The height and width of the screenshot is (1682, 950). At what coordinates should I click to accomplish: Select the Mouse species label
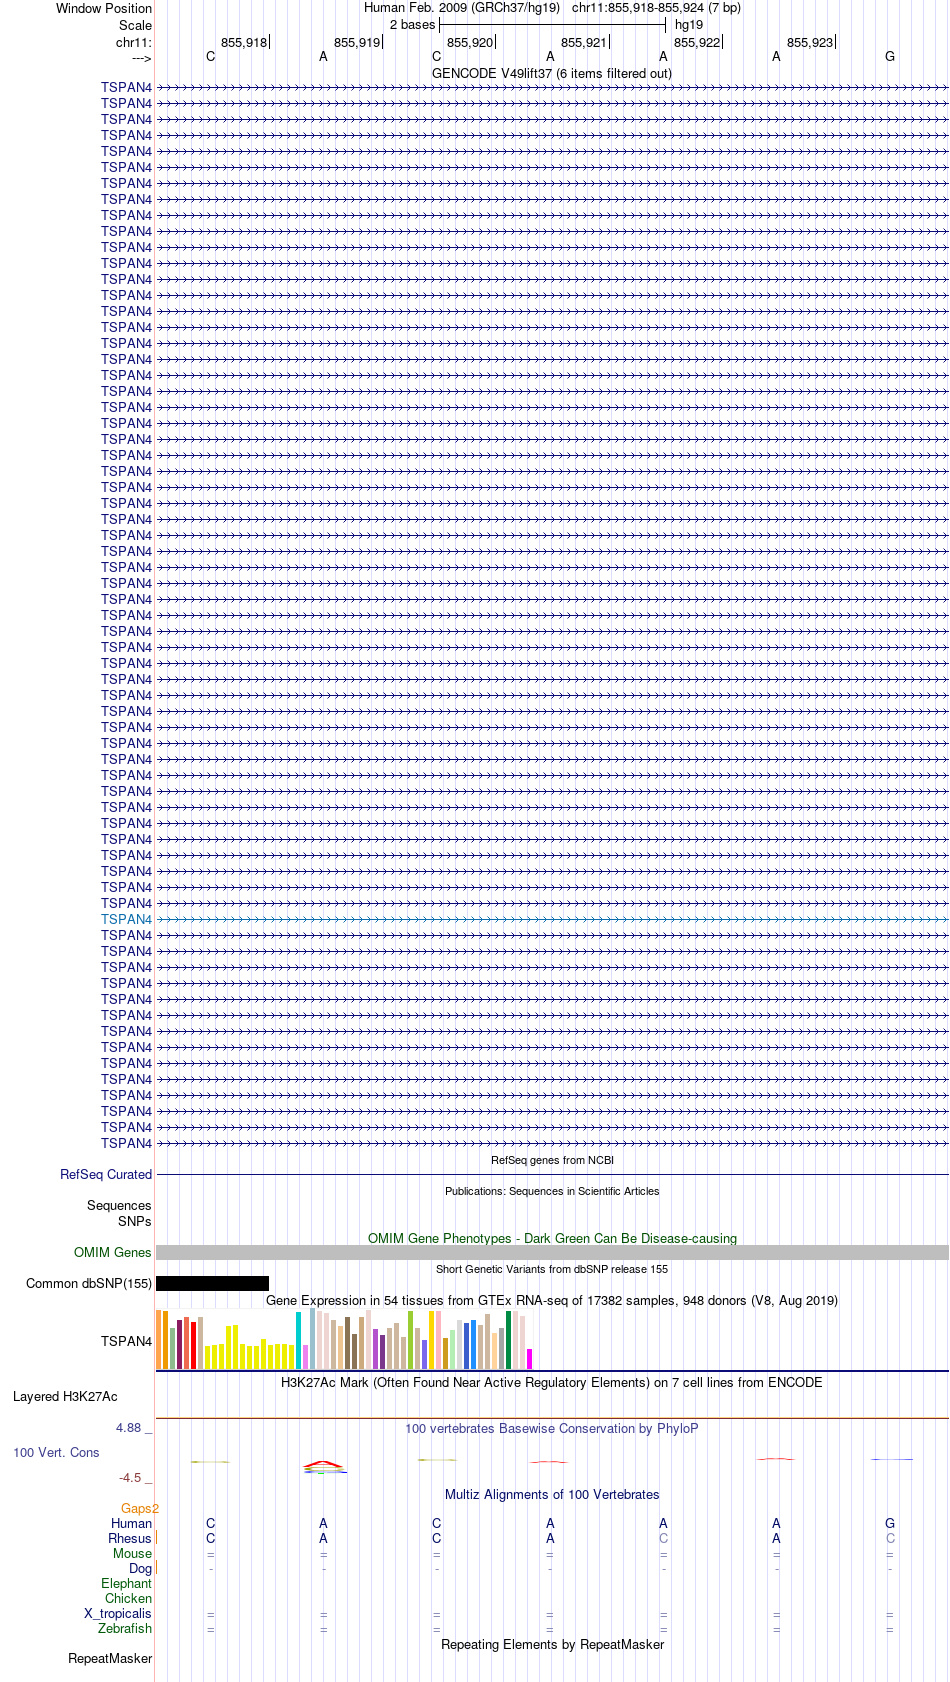click(x=132, y=1553)
